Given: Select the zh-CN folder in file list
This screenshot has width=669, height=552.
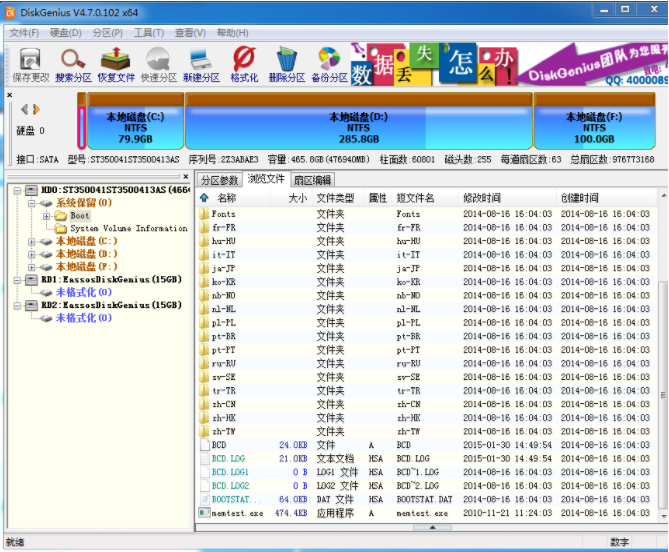Looking at the screenshot, I should point(226,404).
